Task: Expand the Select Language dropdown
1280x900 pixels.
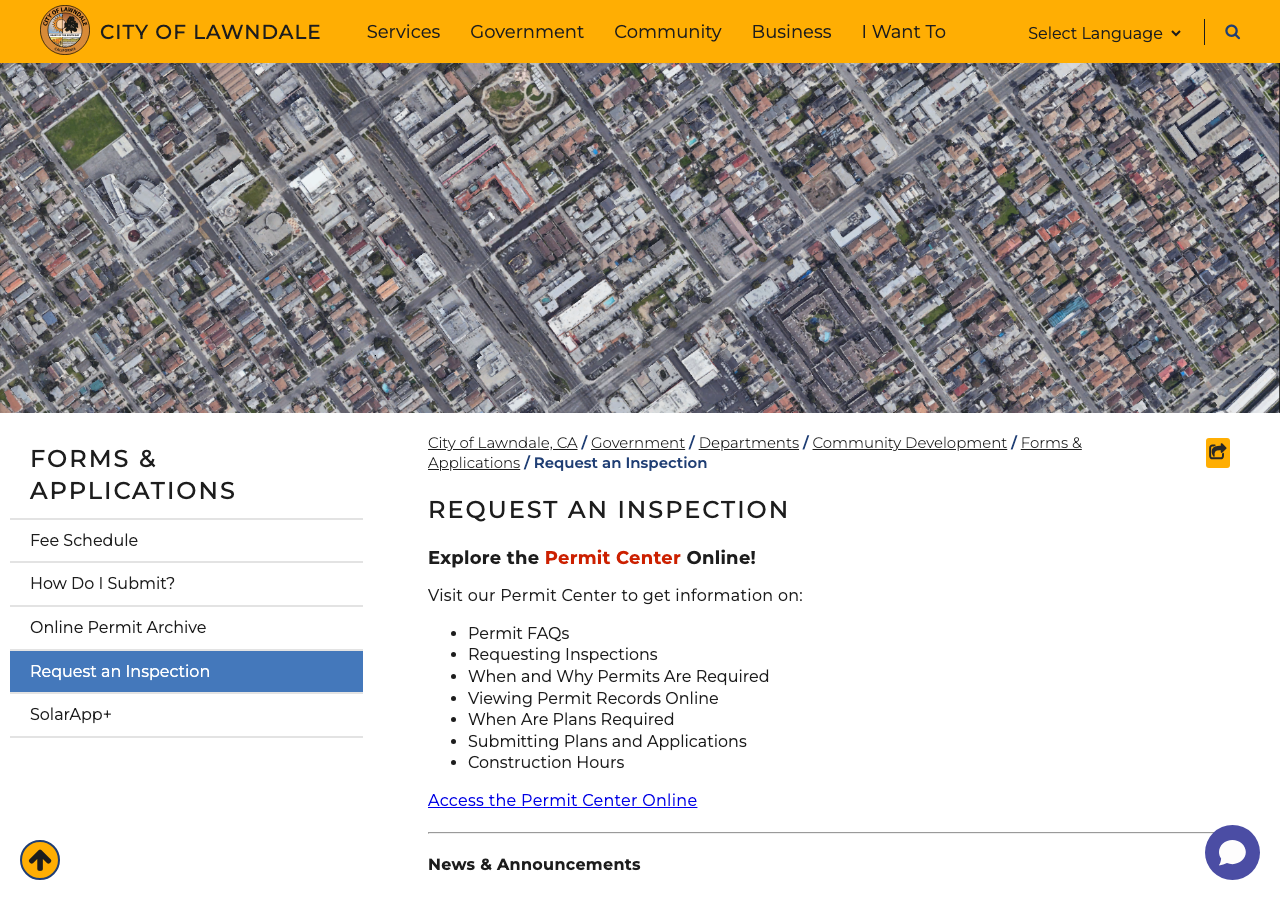Action: point(1104,33)
